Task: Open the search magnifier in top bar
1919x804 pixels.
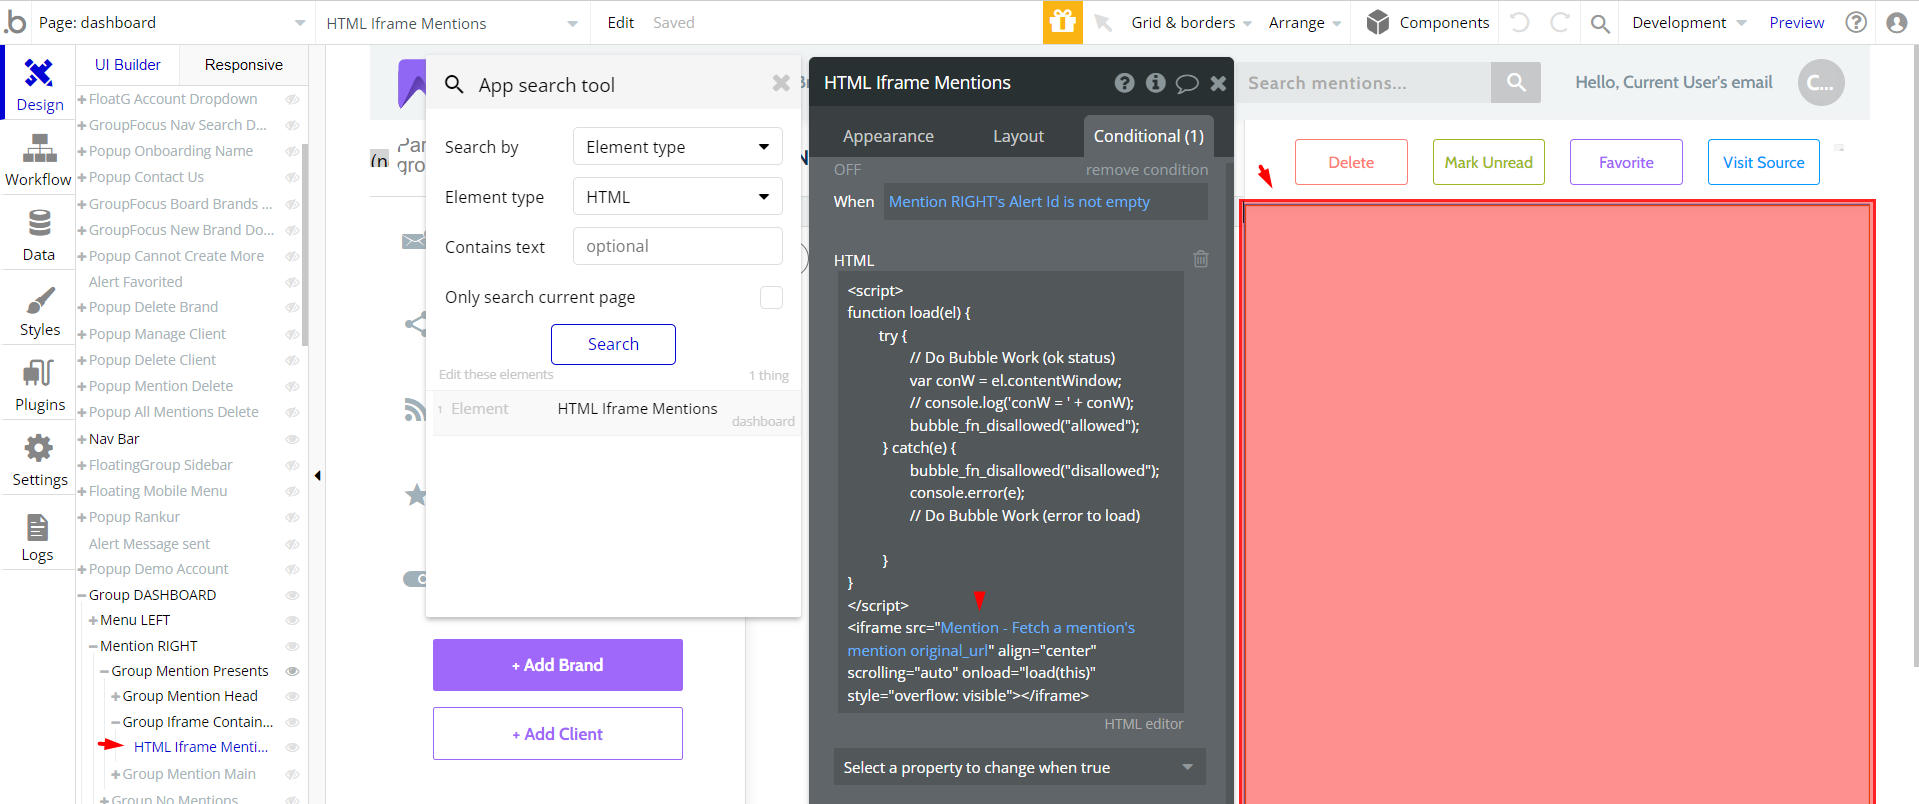Action: click(x=1600, y=23)
